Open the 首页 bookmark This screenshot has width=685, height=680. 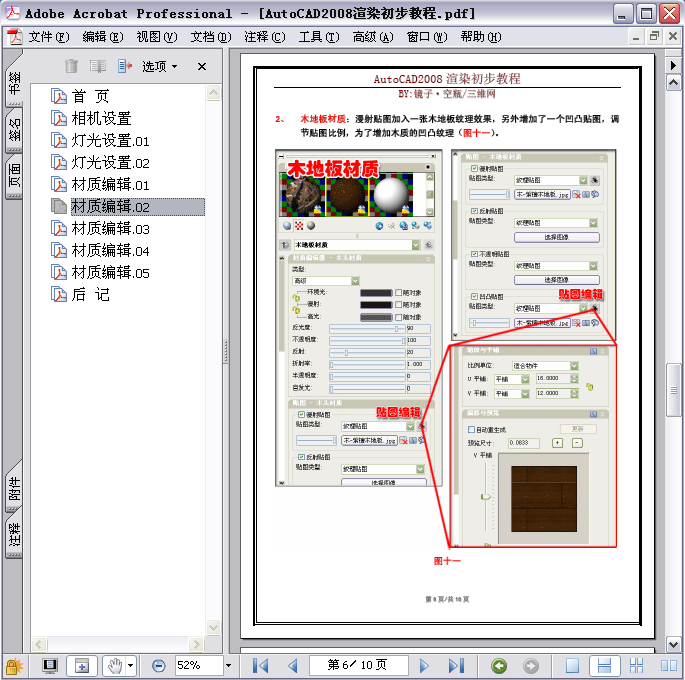pyautogui.click(x=90, y=96)
